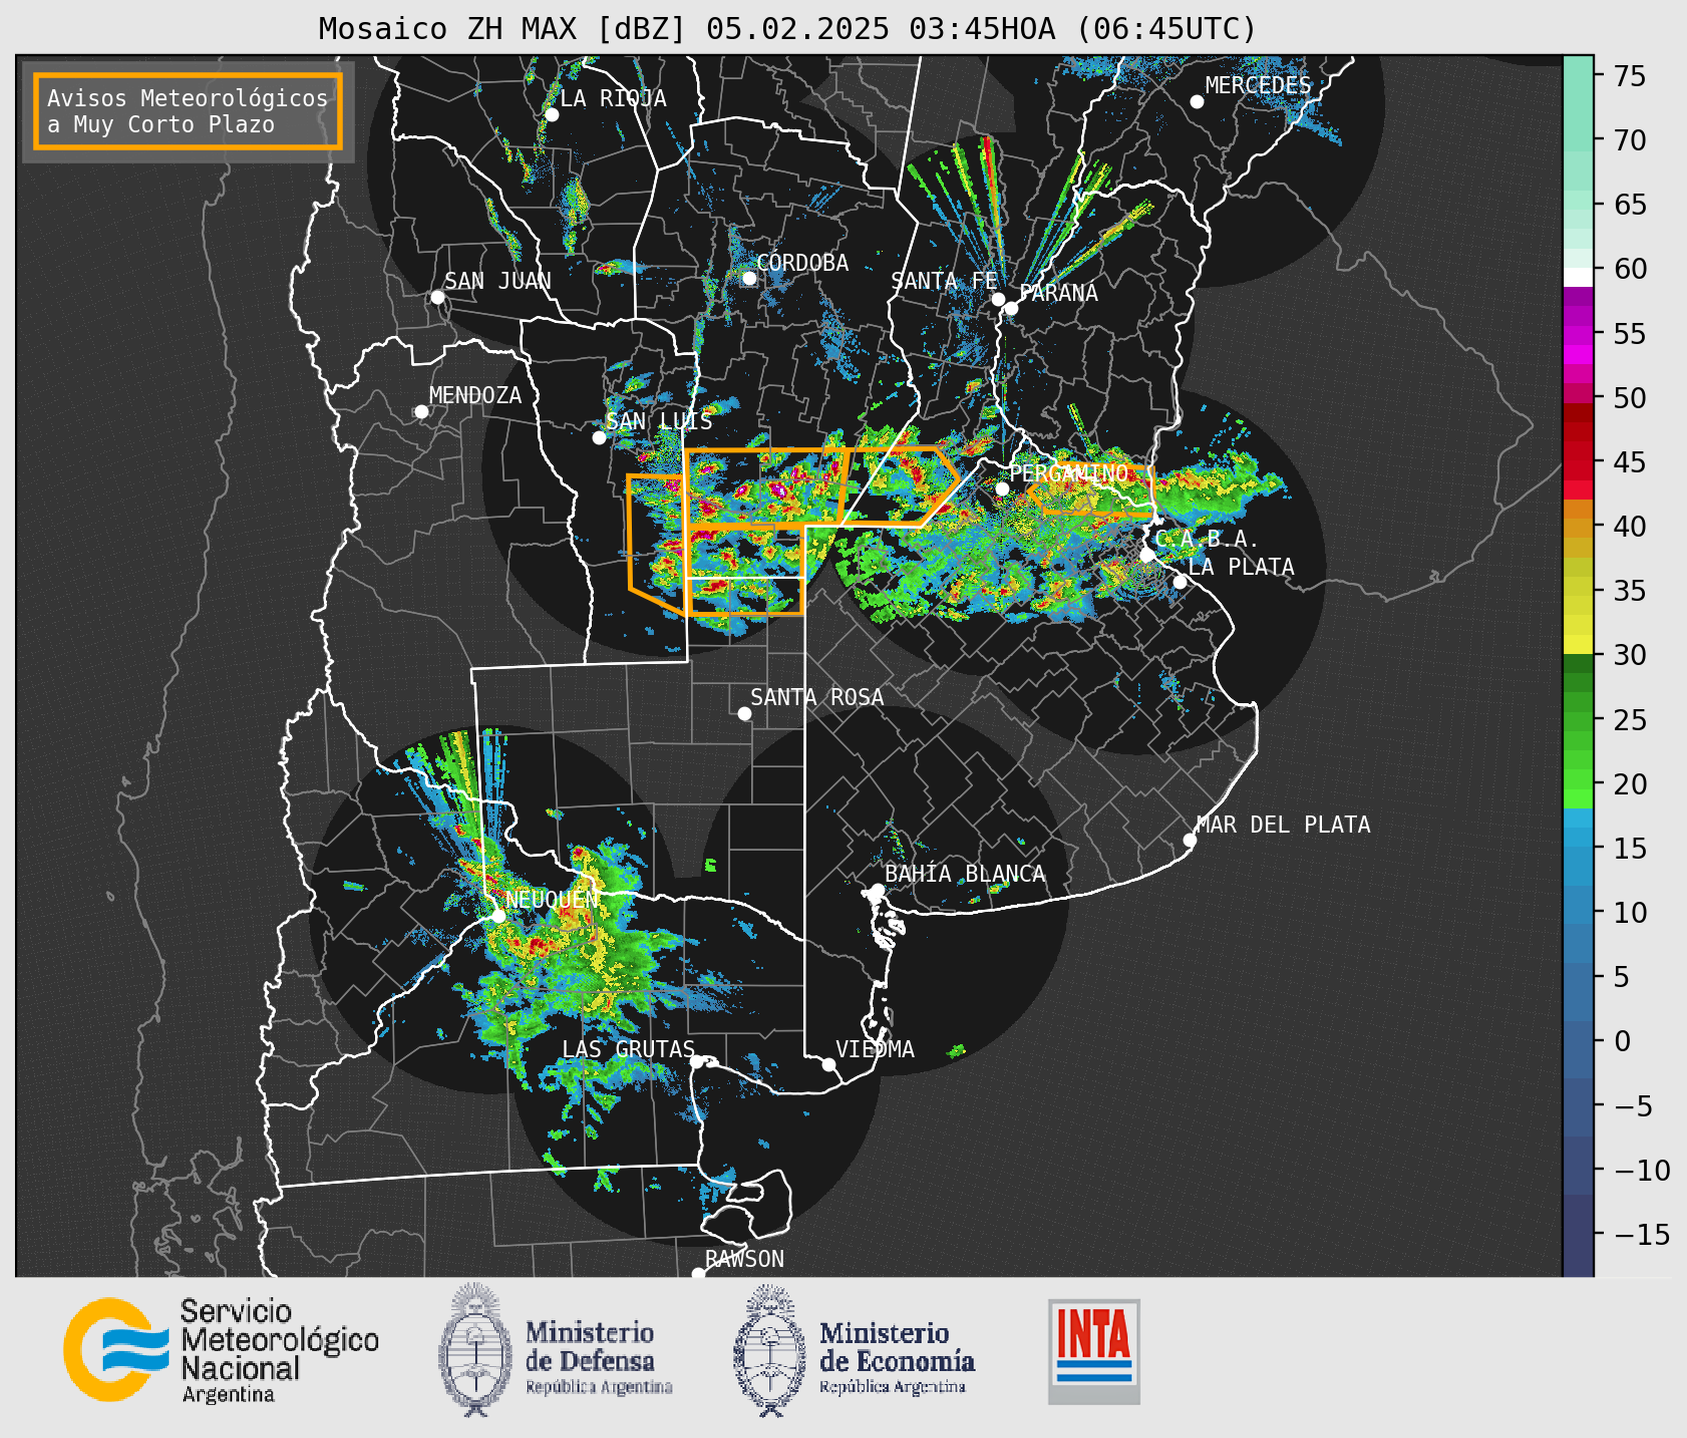Click the Avisos Meteorológicos a Muy Corto Plazo legend
This screenshot has height=1438, width=1687.
point(188,111)
